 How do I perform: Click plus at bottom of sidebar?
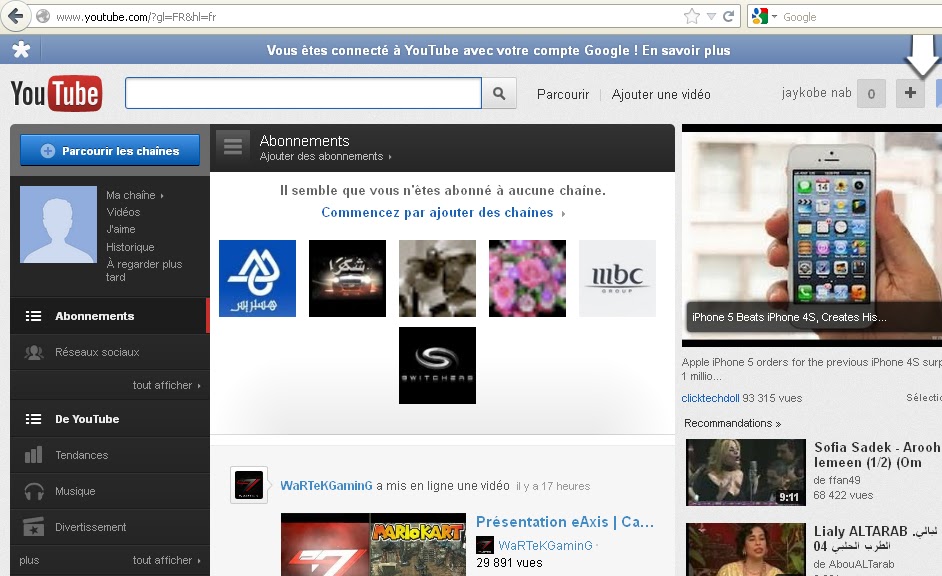(x=29, y=560)
